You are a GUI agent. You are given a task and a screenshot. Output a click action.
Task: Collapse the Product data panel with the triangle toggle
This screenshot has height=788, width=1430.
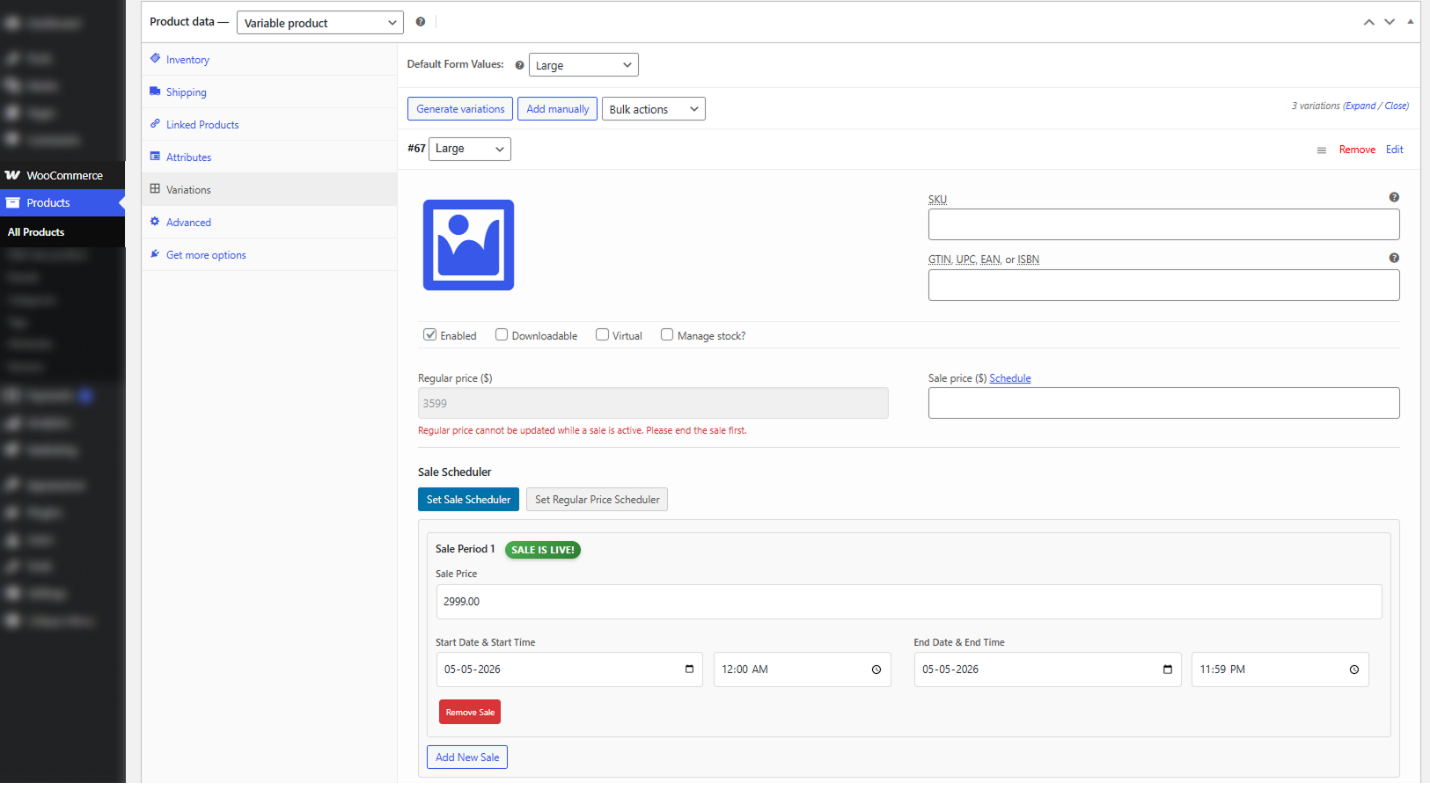click(x=1410, y=22)
